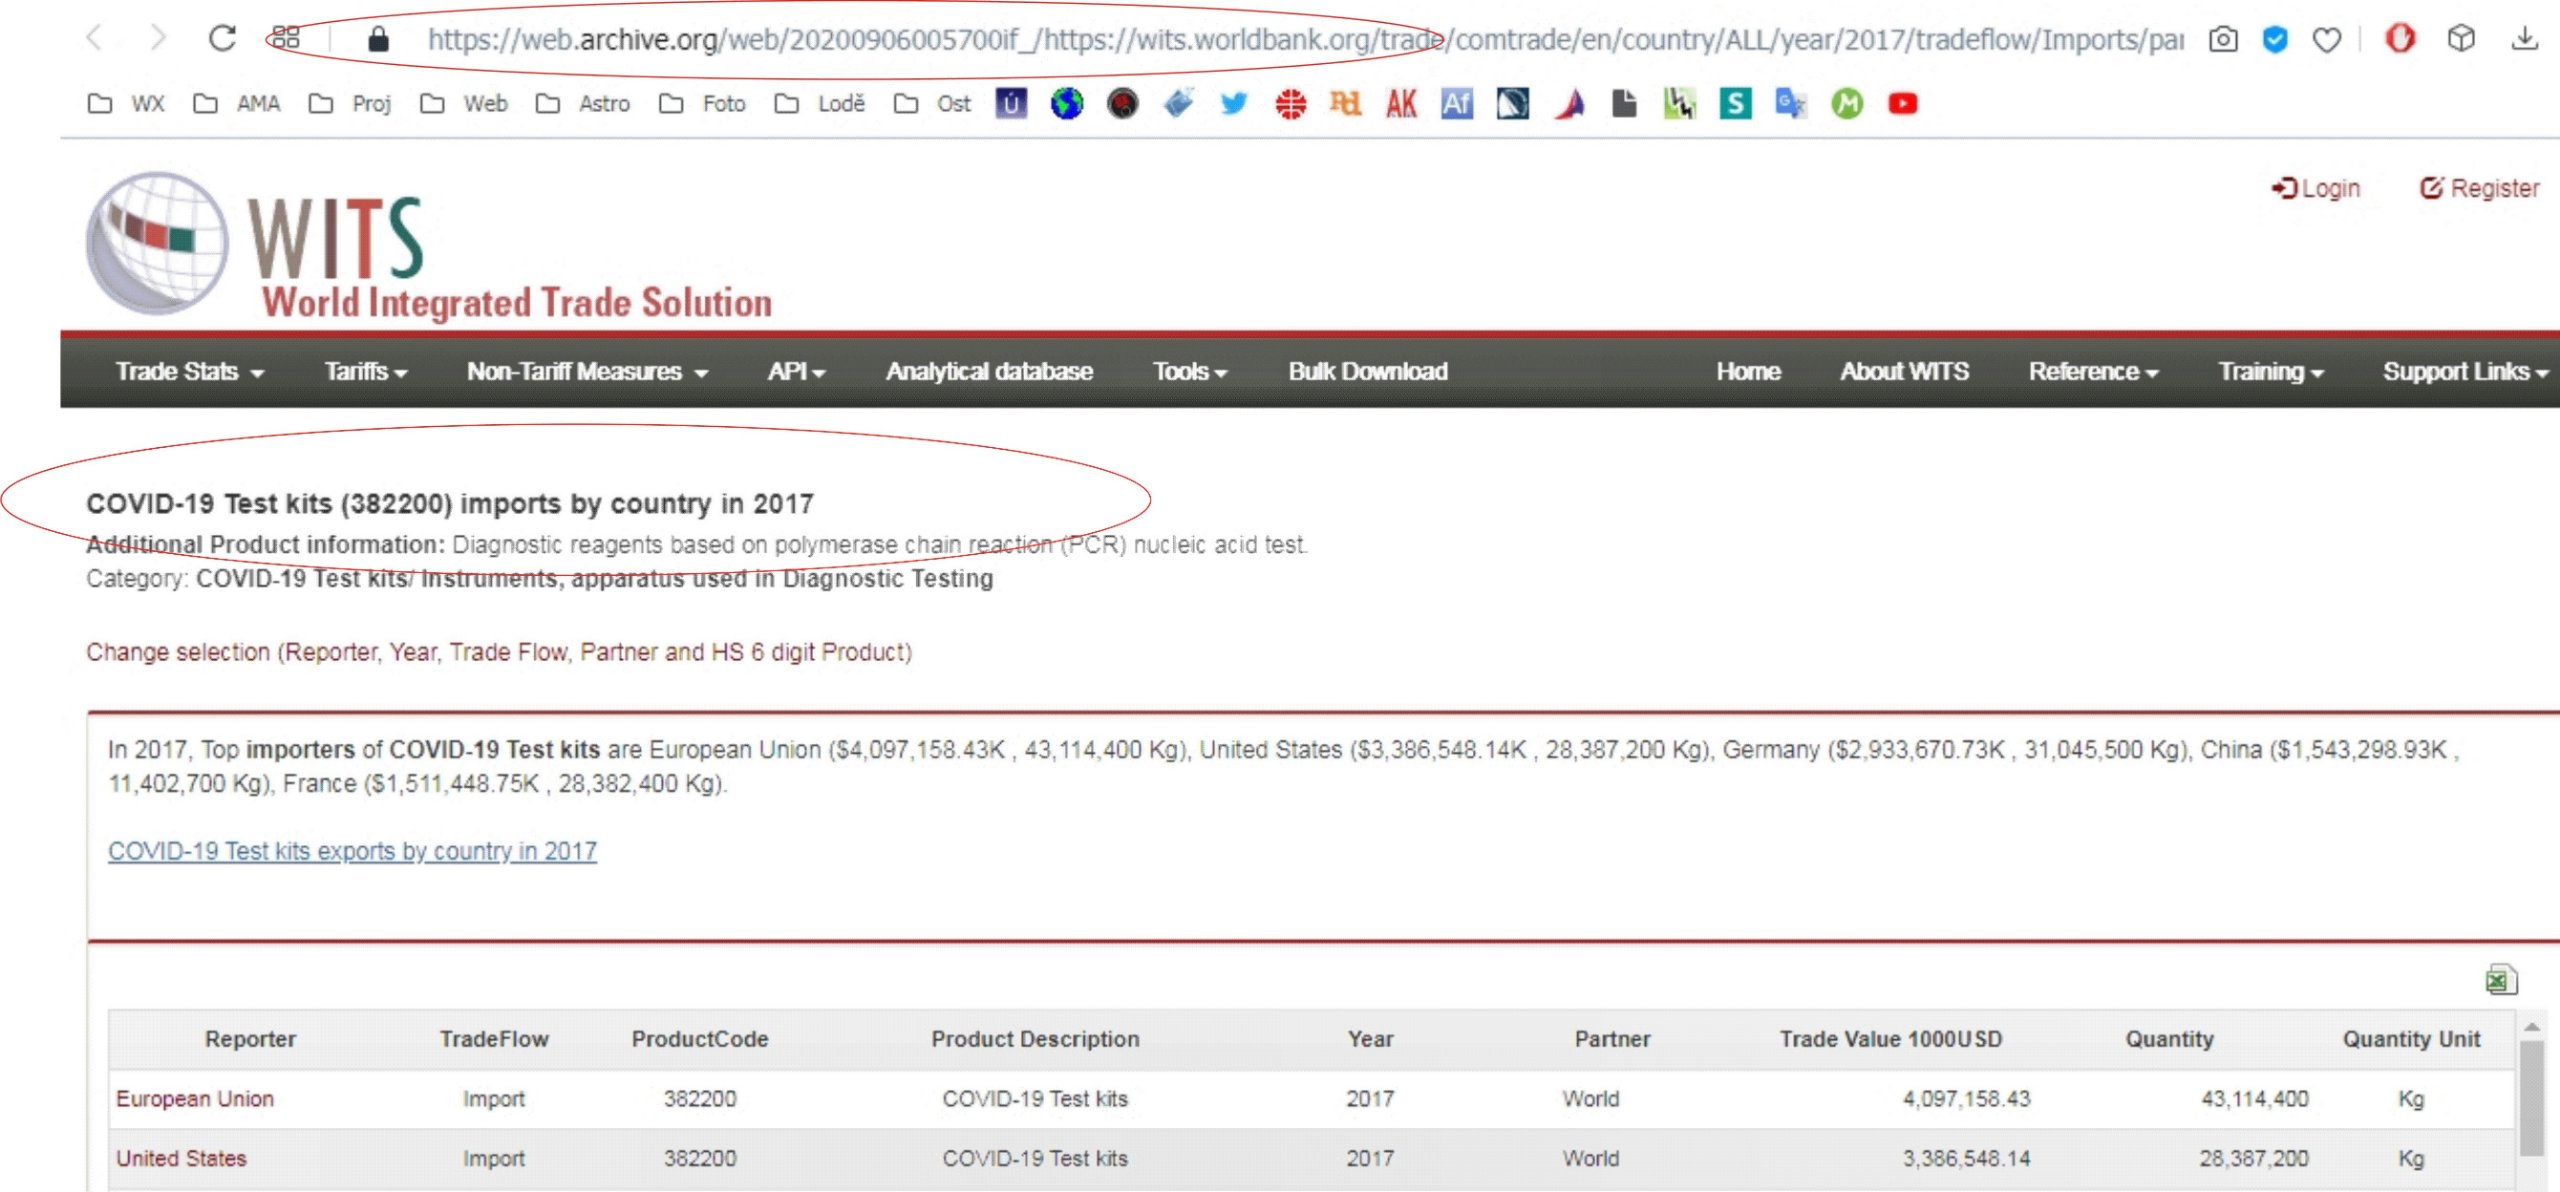Open the Analytical database menu item
This screenshot has height=1192, width=2560.
(988, 371)
